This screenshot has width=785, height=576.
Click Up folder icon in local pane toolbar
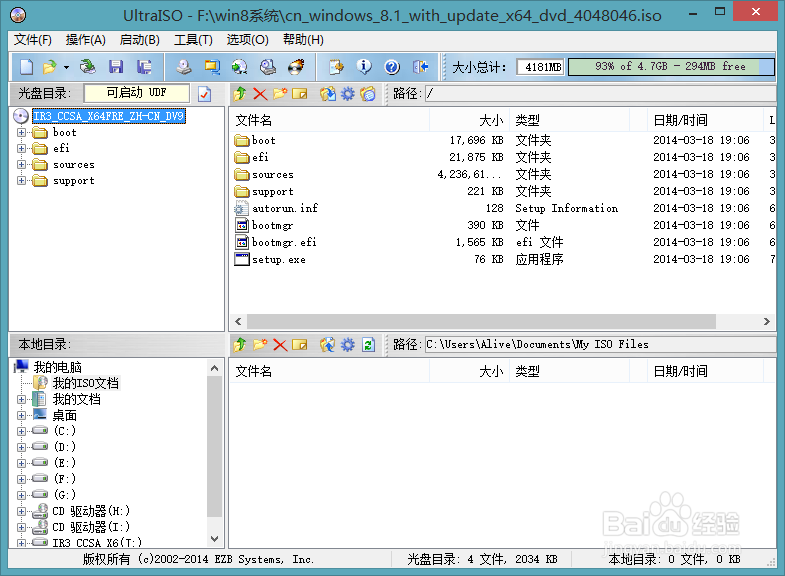(x=240, y=345)
